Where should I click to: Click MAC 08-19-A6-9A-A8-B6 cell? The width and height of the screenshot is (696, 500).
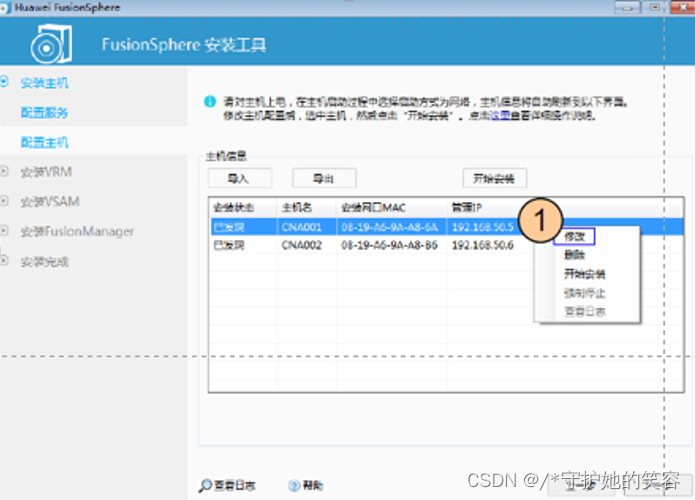[x=389, y=245]
